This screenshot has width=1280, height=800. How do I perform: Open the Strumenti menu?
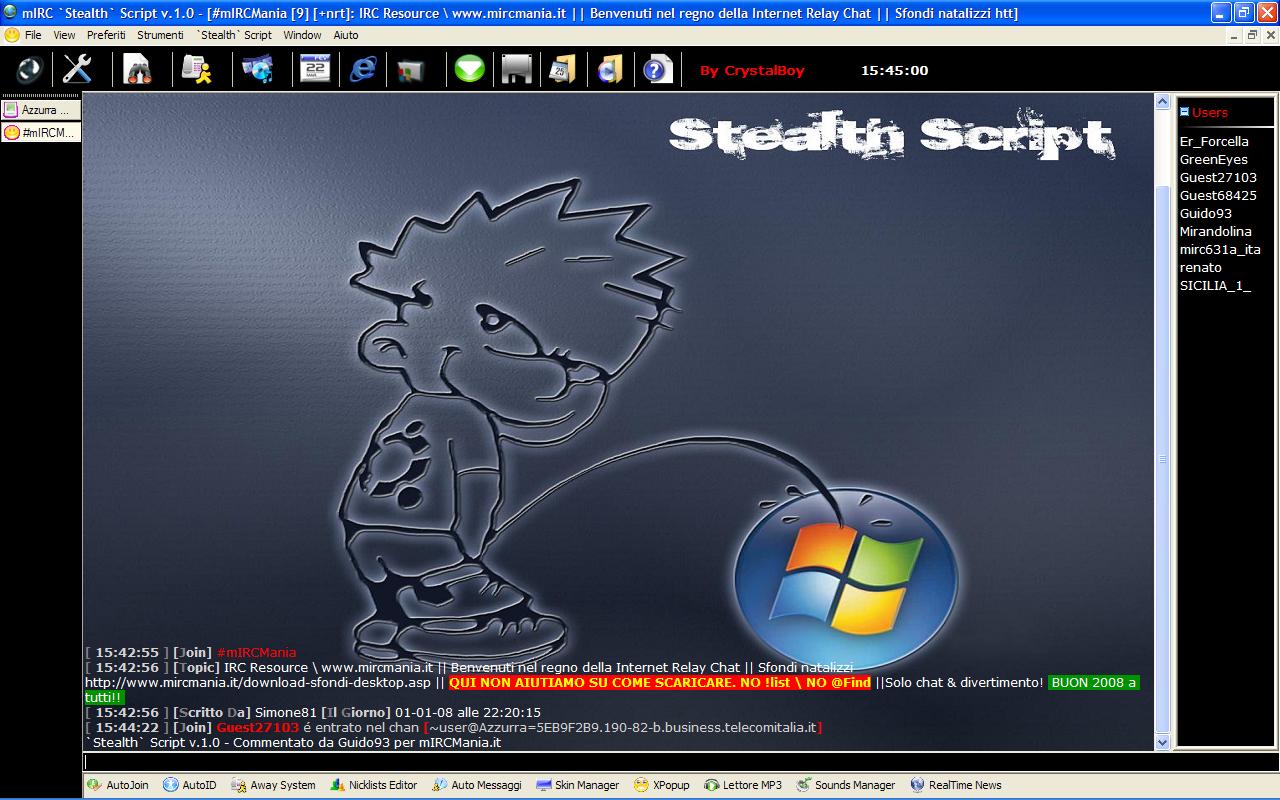(160, 35)
